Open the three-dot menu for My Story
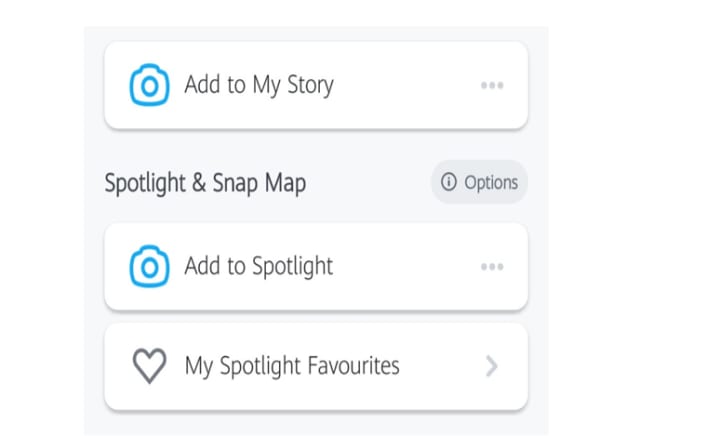 coord(491,85)
